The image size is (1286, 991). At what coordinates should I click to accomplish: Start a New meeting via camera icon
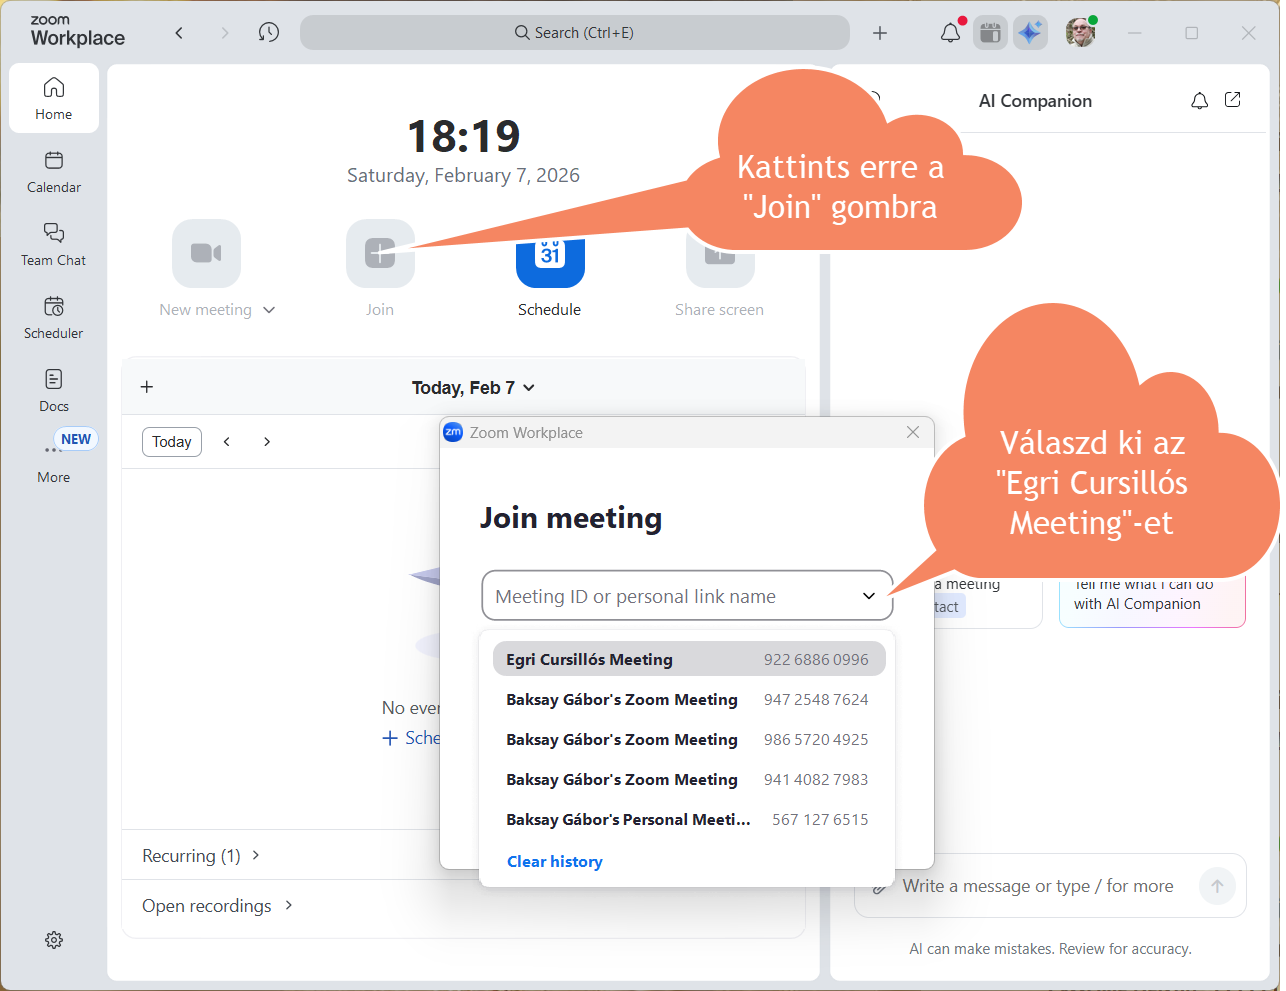pos(206,254)
